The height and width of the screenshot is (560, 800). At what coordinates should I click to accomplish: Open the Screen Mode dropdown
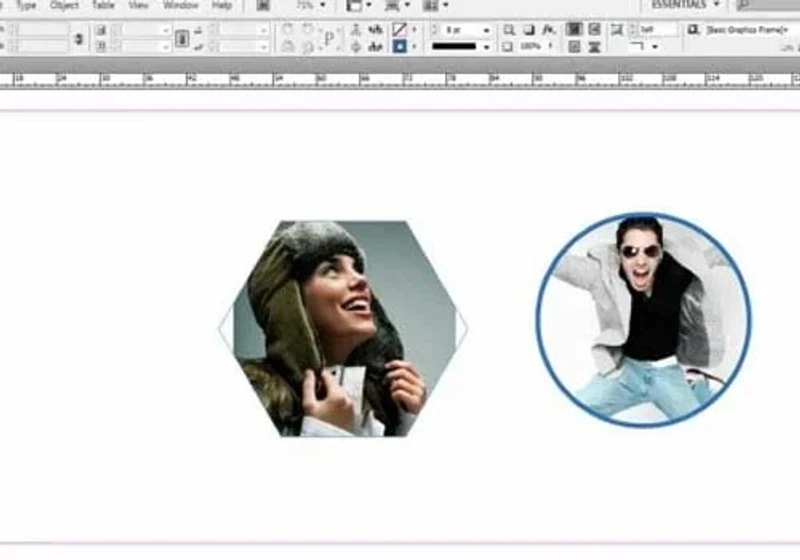(x=397, y=6)
